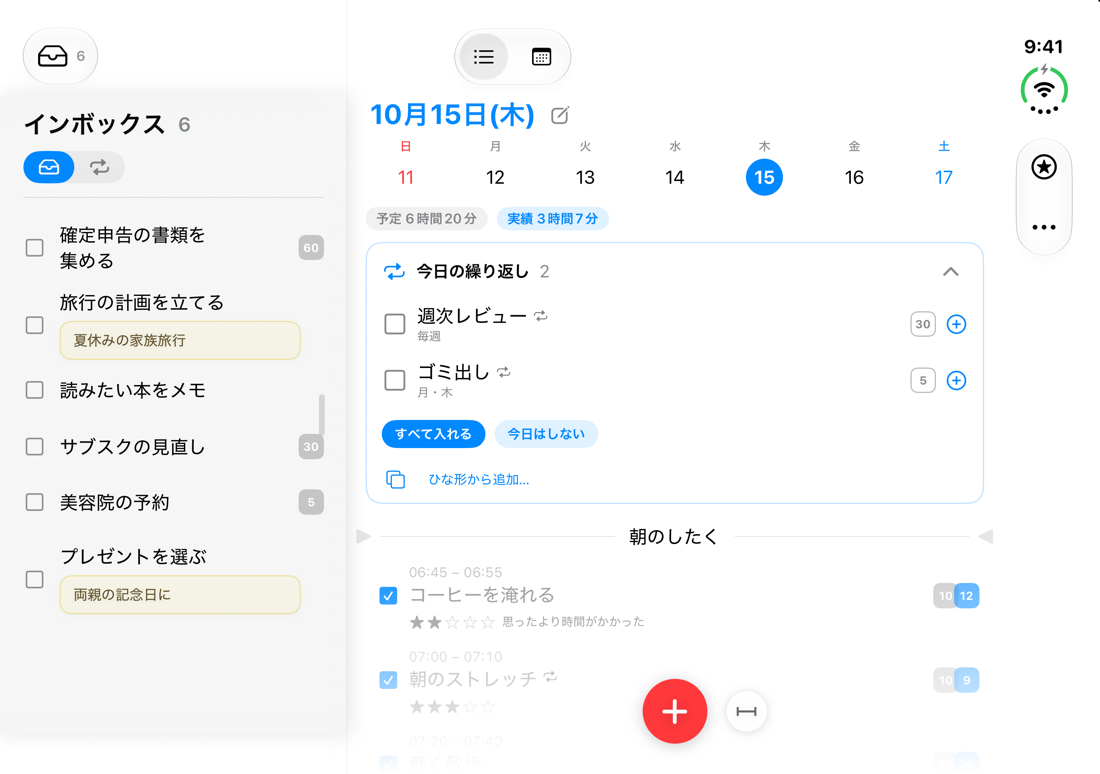Screen dimensions: 1100x774
Task: Check 確定申告の書類を集める checkbox
Action: point(34,248)
